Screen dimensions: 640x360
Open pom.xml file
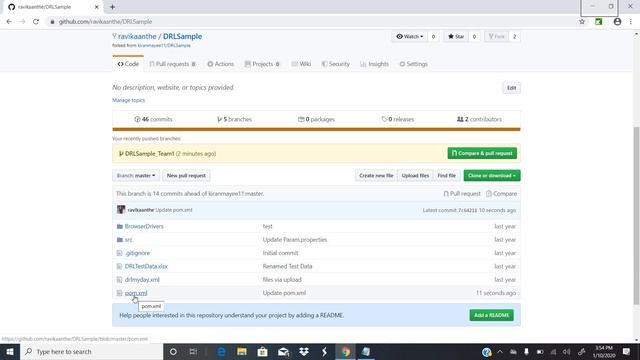[x=136, y=293]
